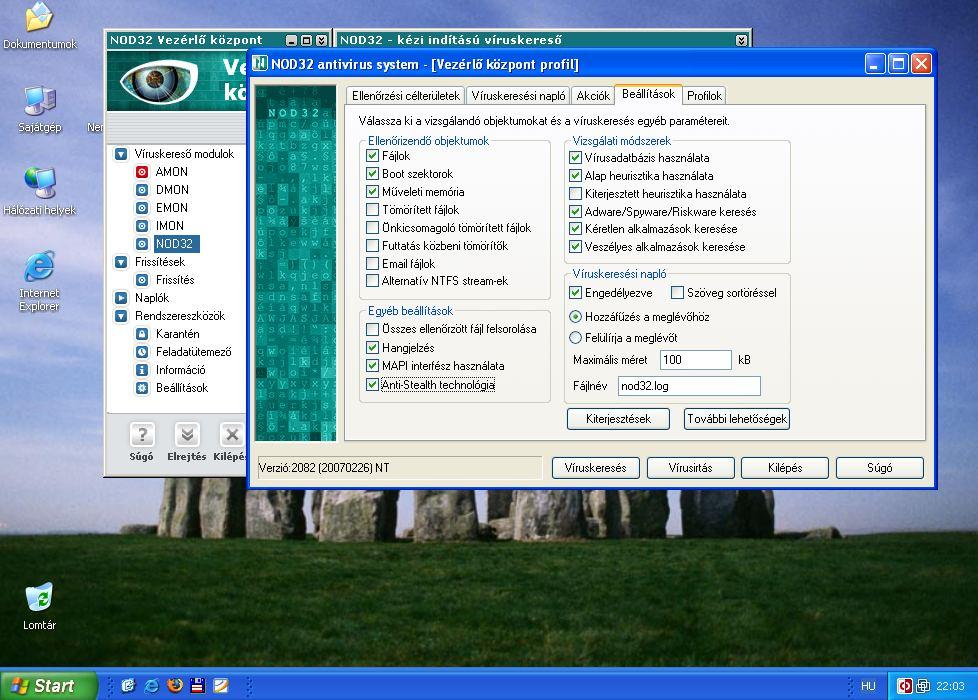Image resolution: width=978 pixels, height=700 pixels.
Task: Click the Kilépés button in the NOD32 dialog
Action: tap(785, 468)
